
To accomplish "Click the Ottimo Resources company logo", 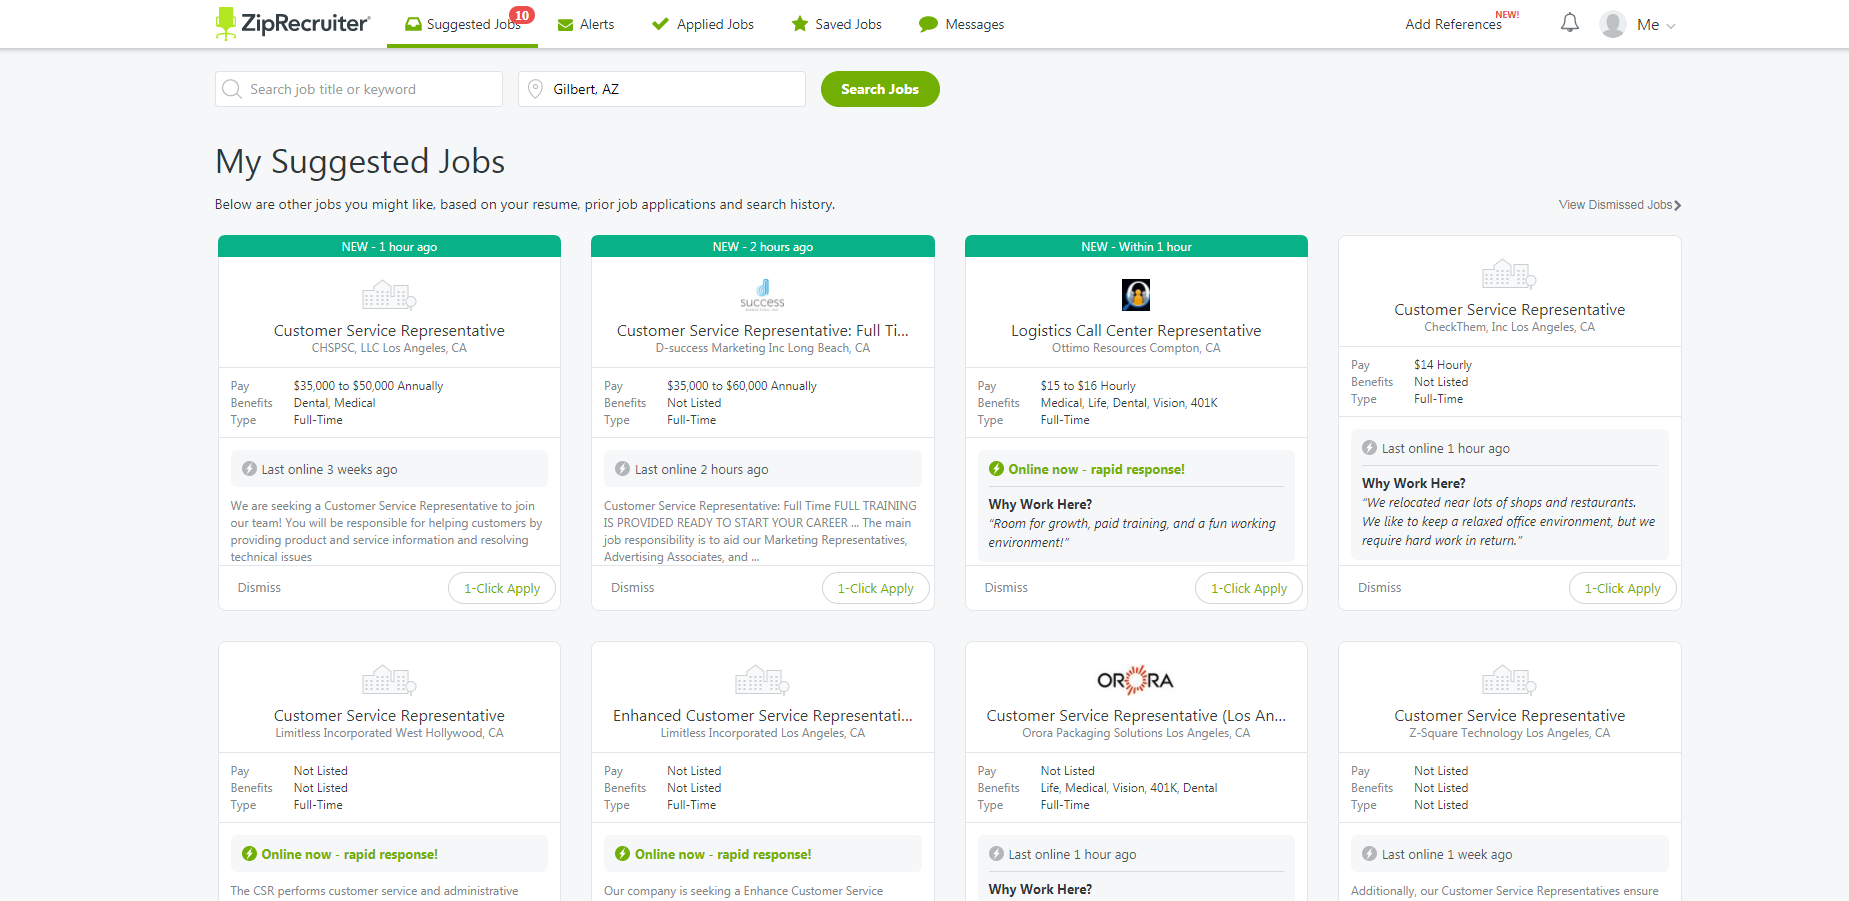I will [1136, 295].
